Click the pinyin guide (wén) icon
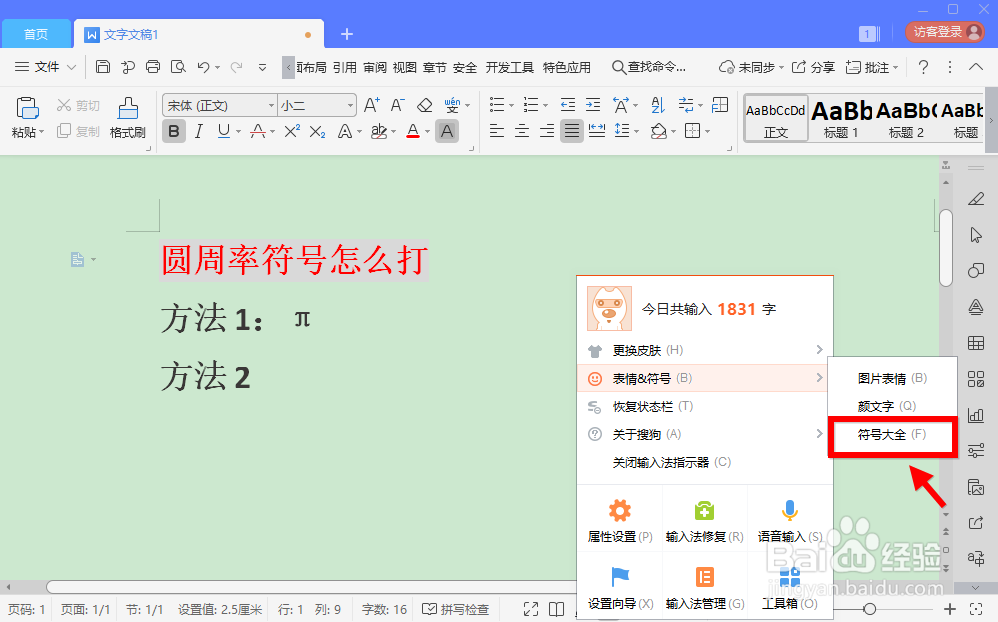The width and height of the screenshot is (998, 622). (451, 103)
